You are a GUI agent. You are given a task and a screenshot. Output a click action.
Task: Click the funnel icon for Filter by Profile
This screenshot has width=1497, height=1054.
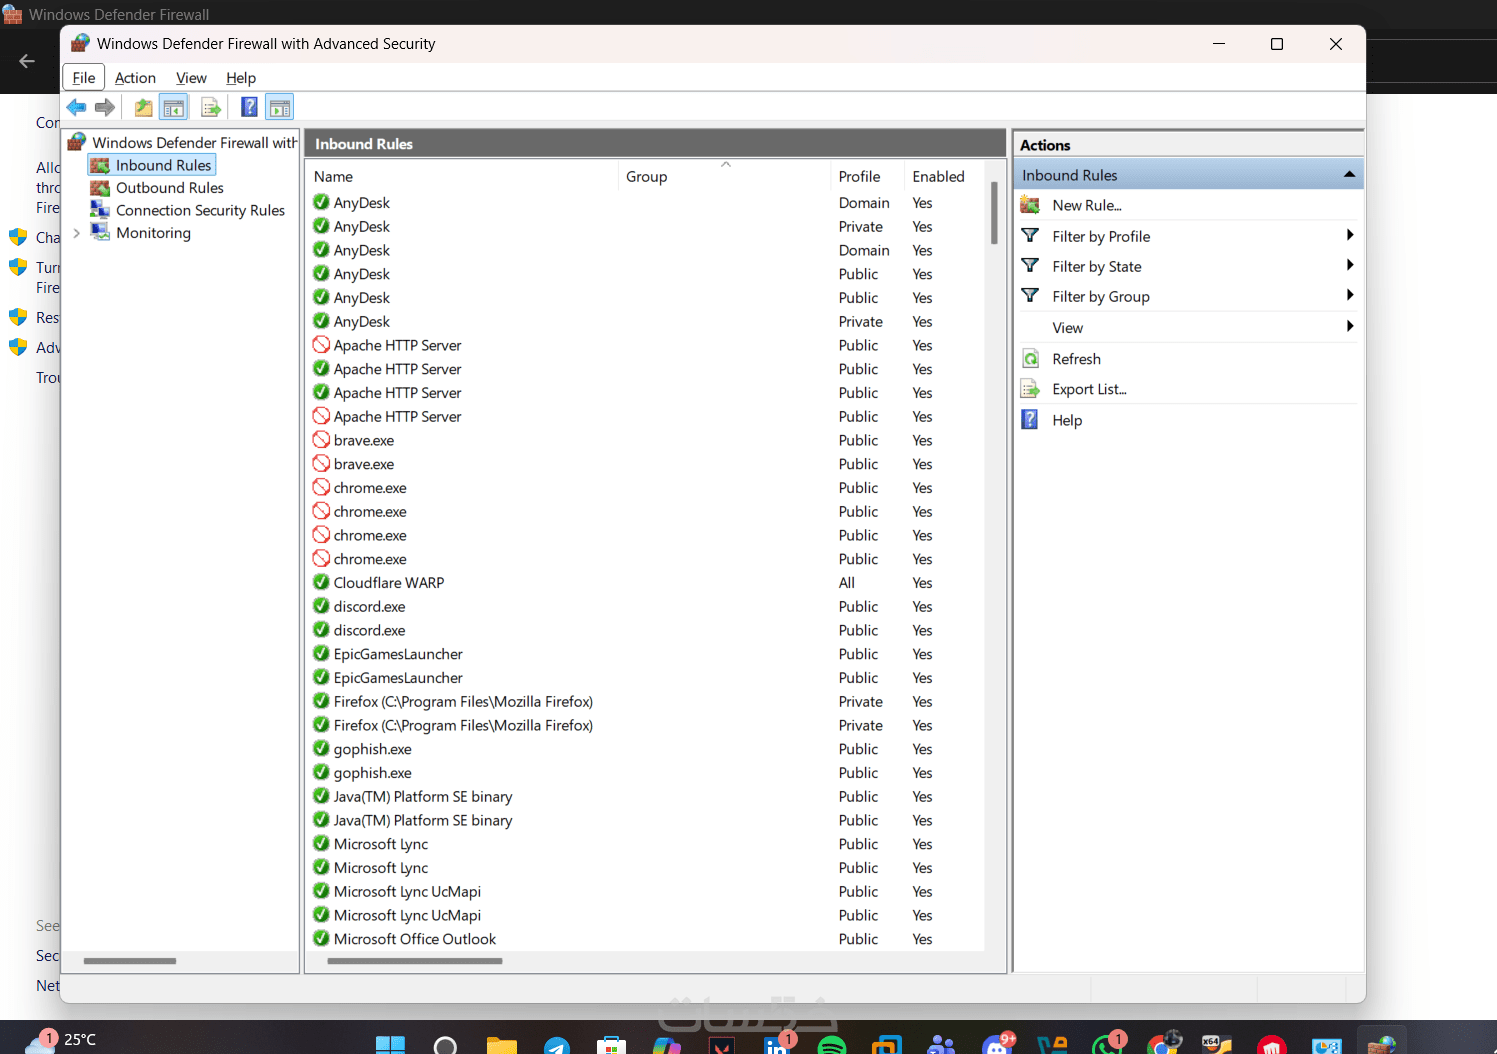point(1030,236)
